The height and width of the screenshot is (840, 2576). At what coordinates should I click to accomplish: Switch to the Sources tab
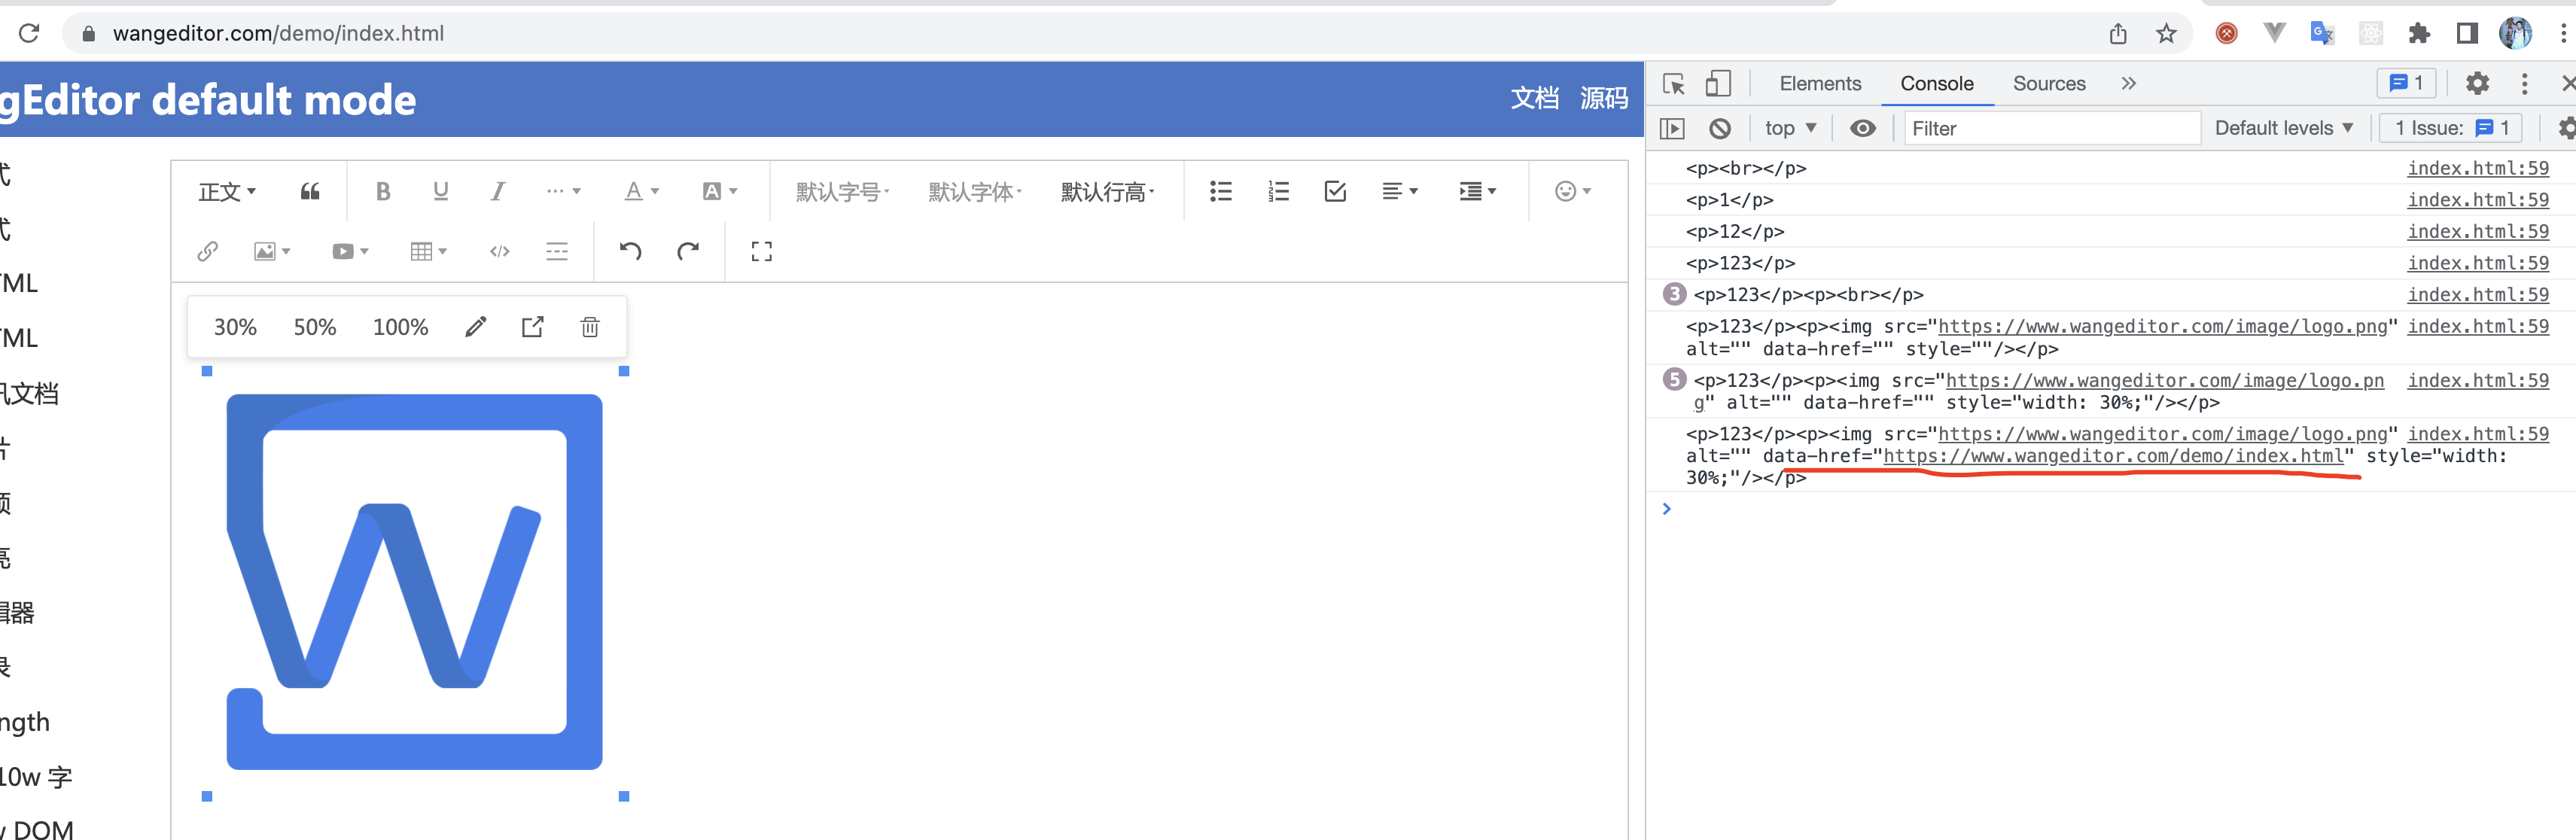pyautogui.click(x=2048, y=84)
